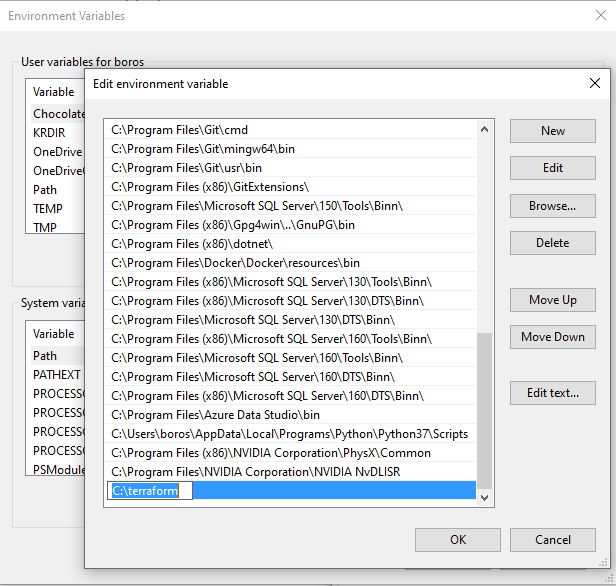The image size is (616, 586).
Task: Open the Edit text... view
Action: 552,393
